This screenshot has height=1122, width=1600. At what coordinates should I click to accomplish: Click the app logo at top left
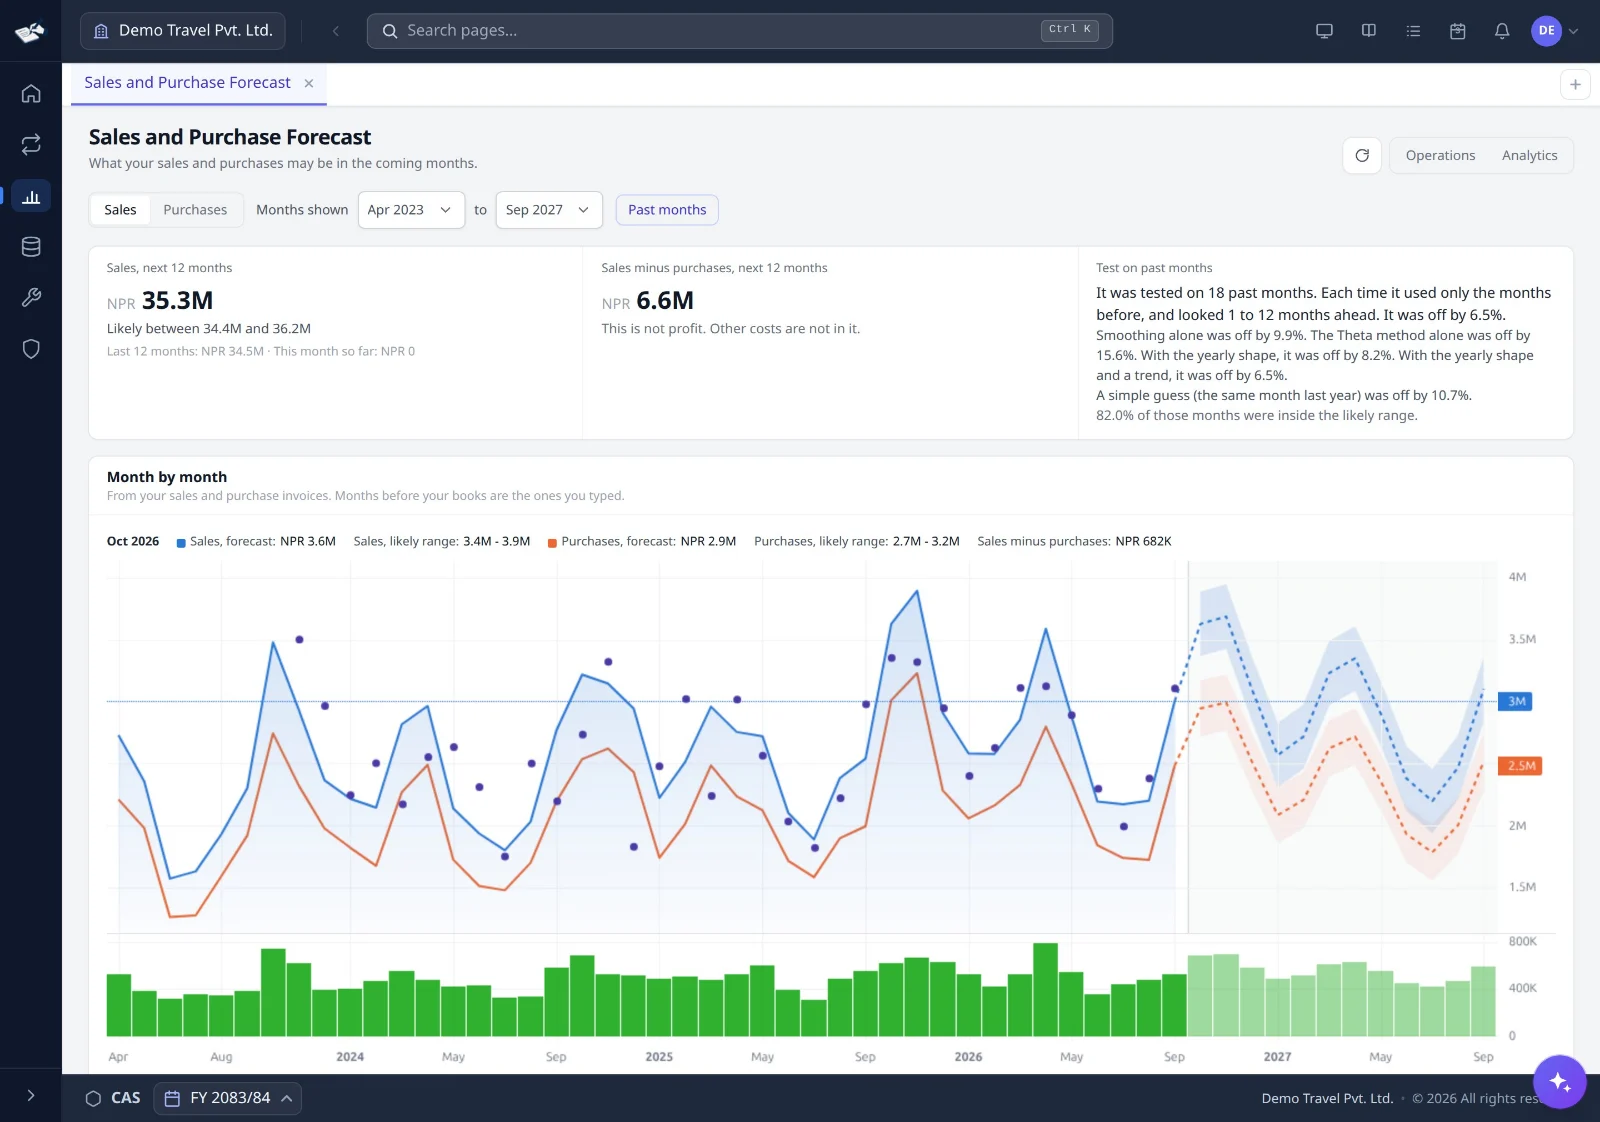(30, 32)
